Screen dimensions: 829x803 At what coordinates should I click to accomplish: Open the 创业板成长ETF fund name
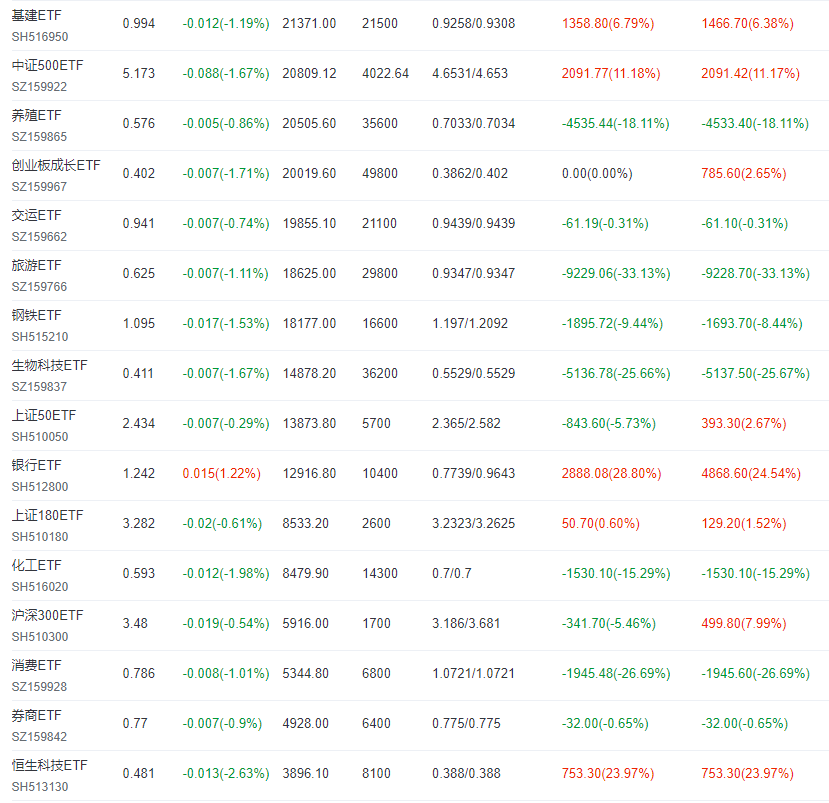56,165
